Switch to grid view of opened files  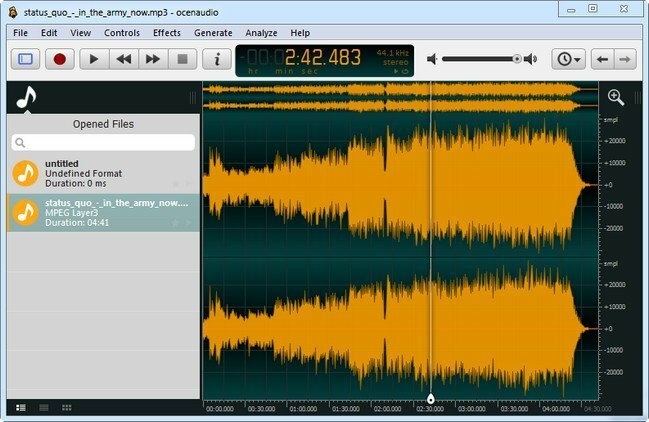(67, 408)
